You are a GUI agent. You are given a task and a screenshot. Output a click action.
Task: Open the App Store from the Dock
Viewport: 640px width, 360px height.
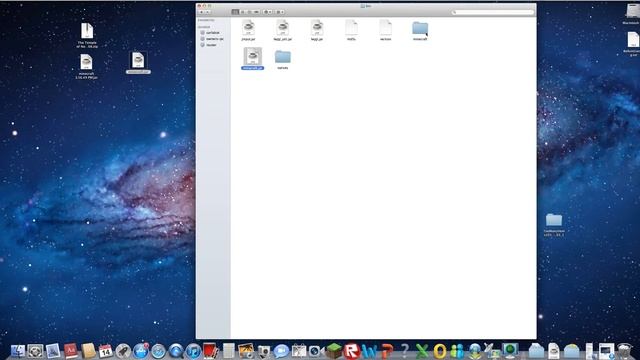tap(141, 351)
